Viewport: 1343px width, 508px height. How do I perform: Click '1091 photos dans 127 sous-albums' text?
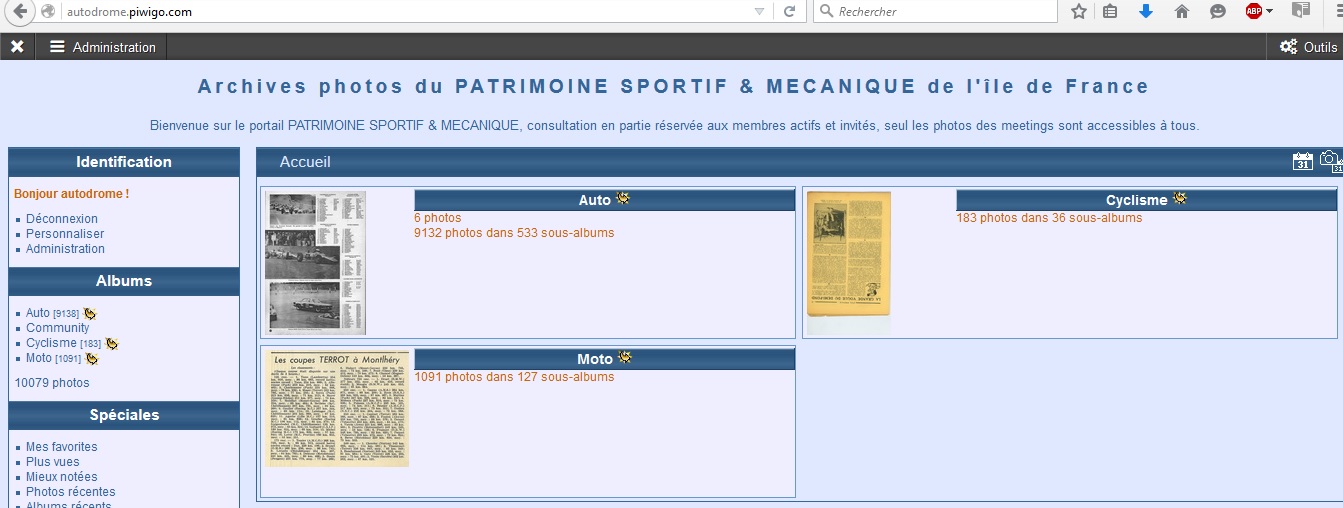click(514, 377)
